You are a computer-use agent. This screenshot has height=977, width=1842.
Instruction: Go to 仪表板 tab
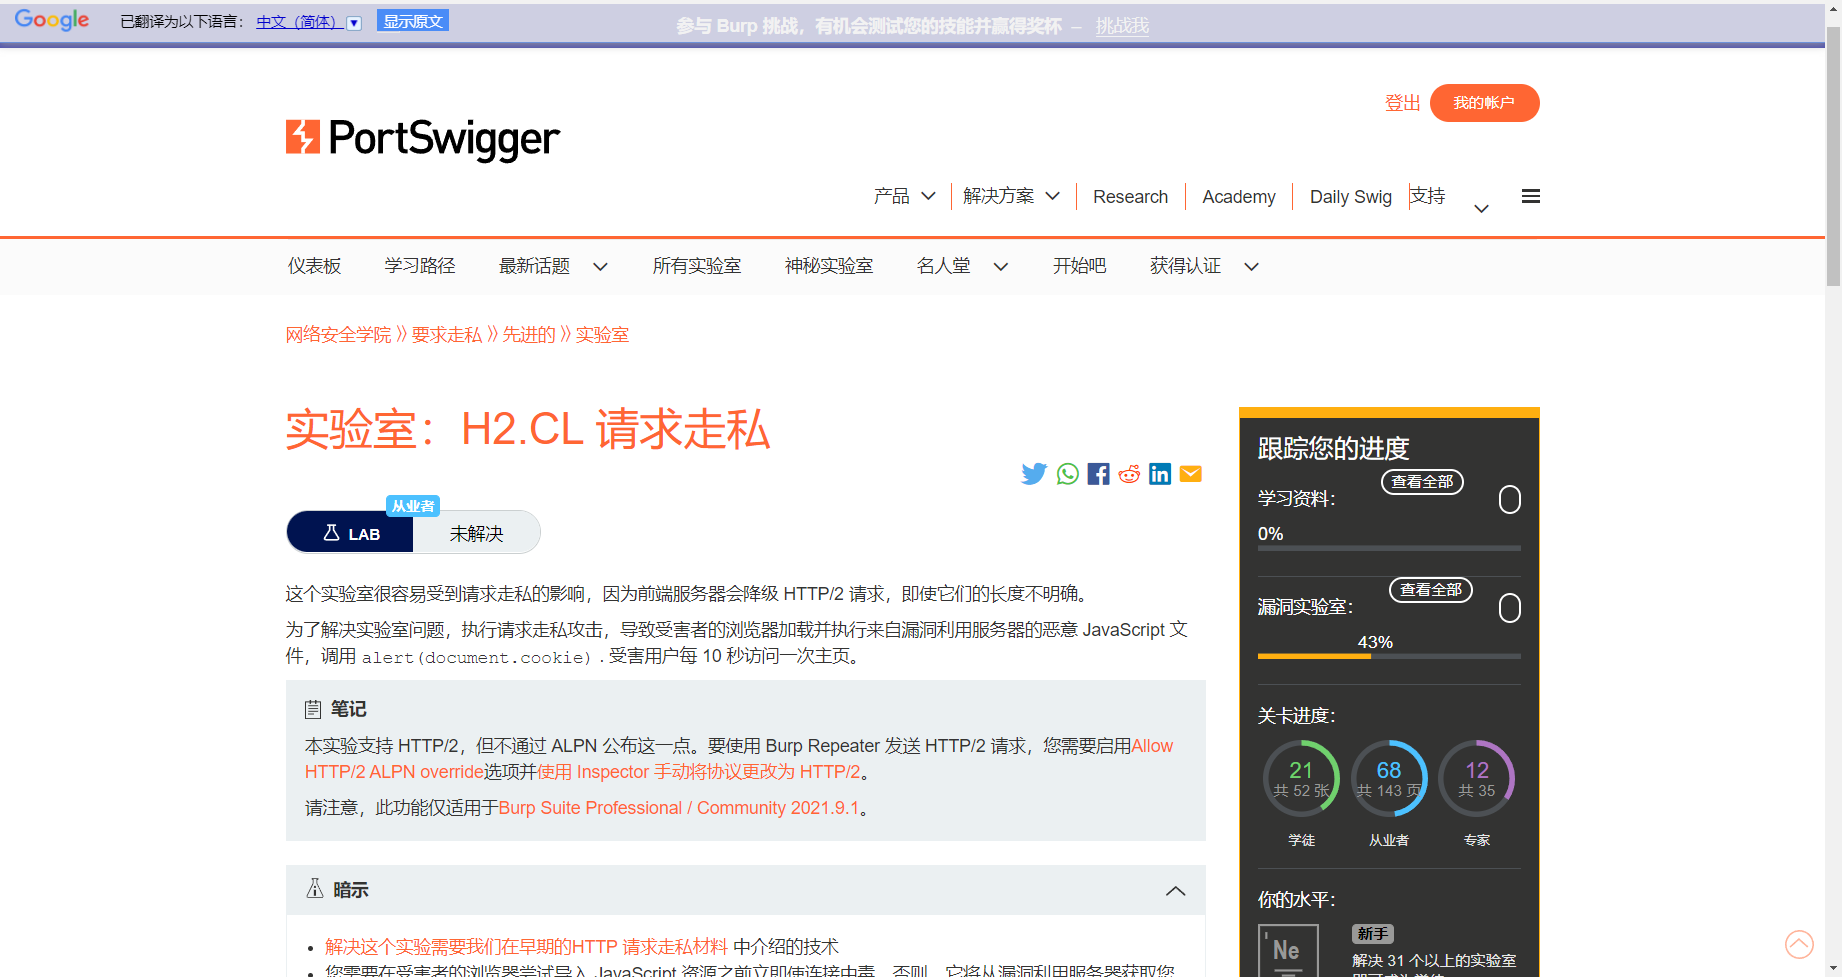(315, 266)
